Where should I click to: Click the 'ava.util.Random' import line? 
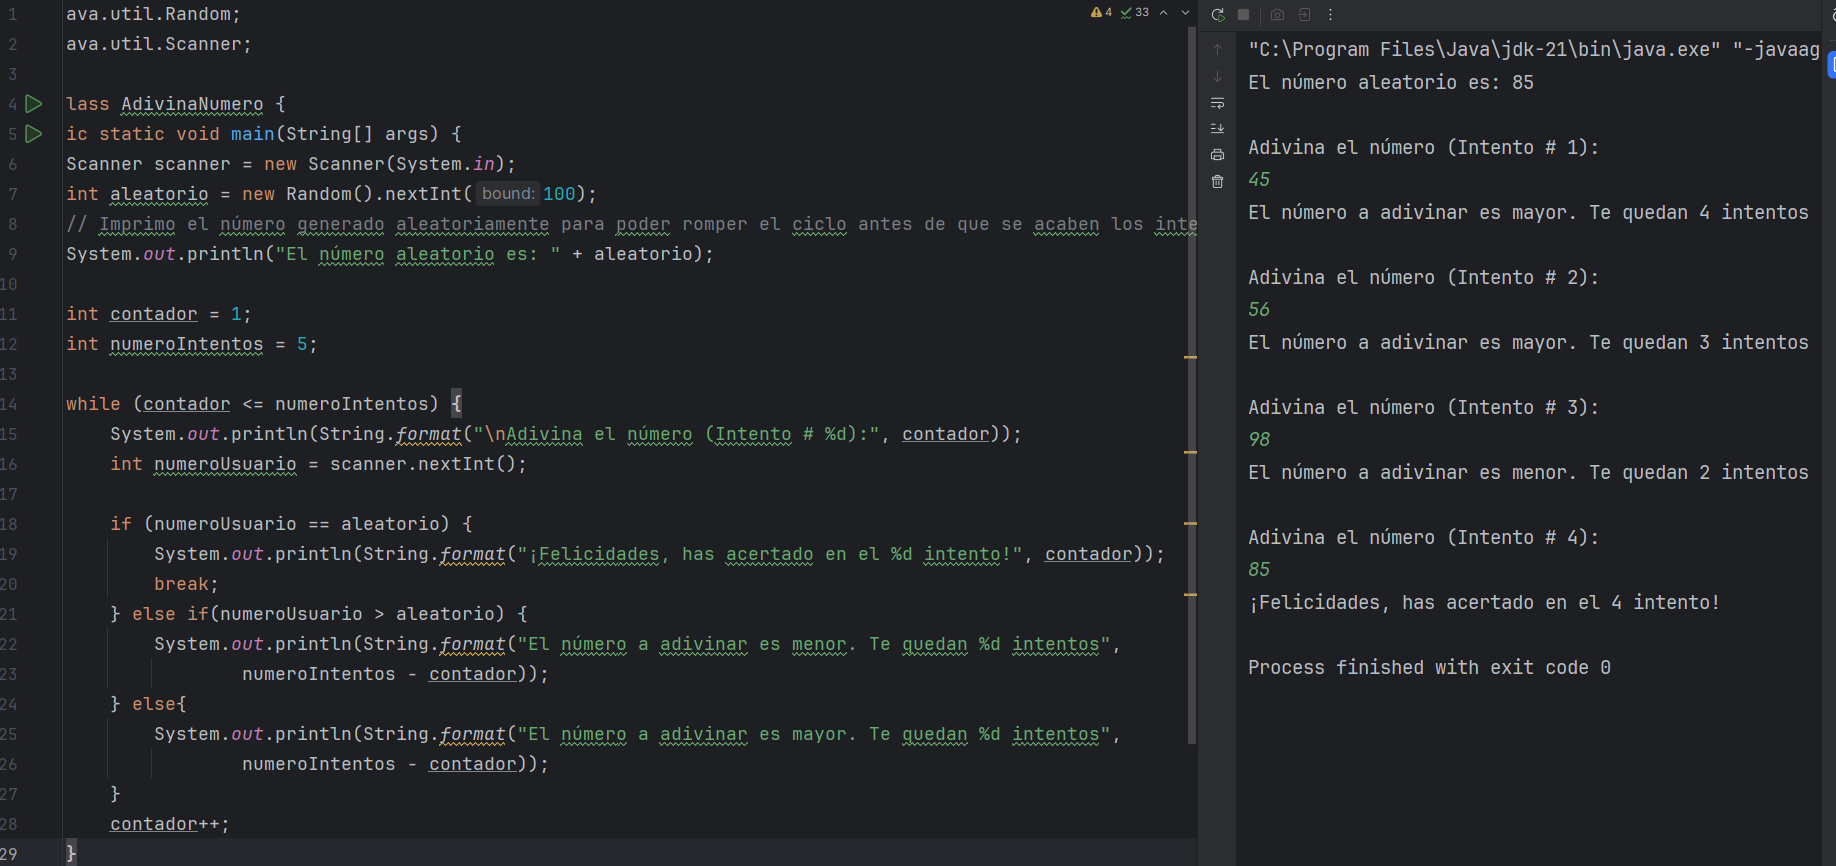[x=153, y=14]
